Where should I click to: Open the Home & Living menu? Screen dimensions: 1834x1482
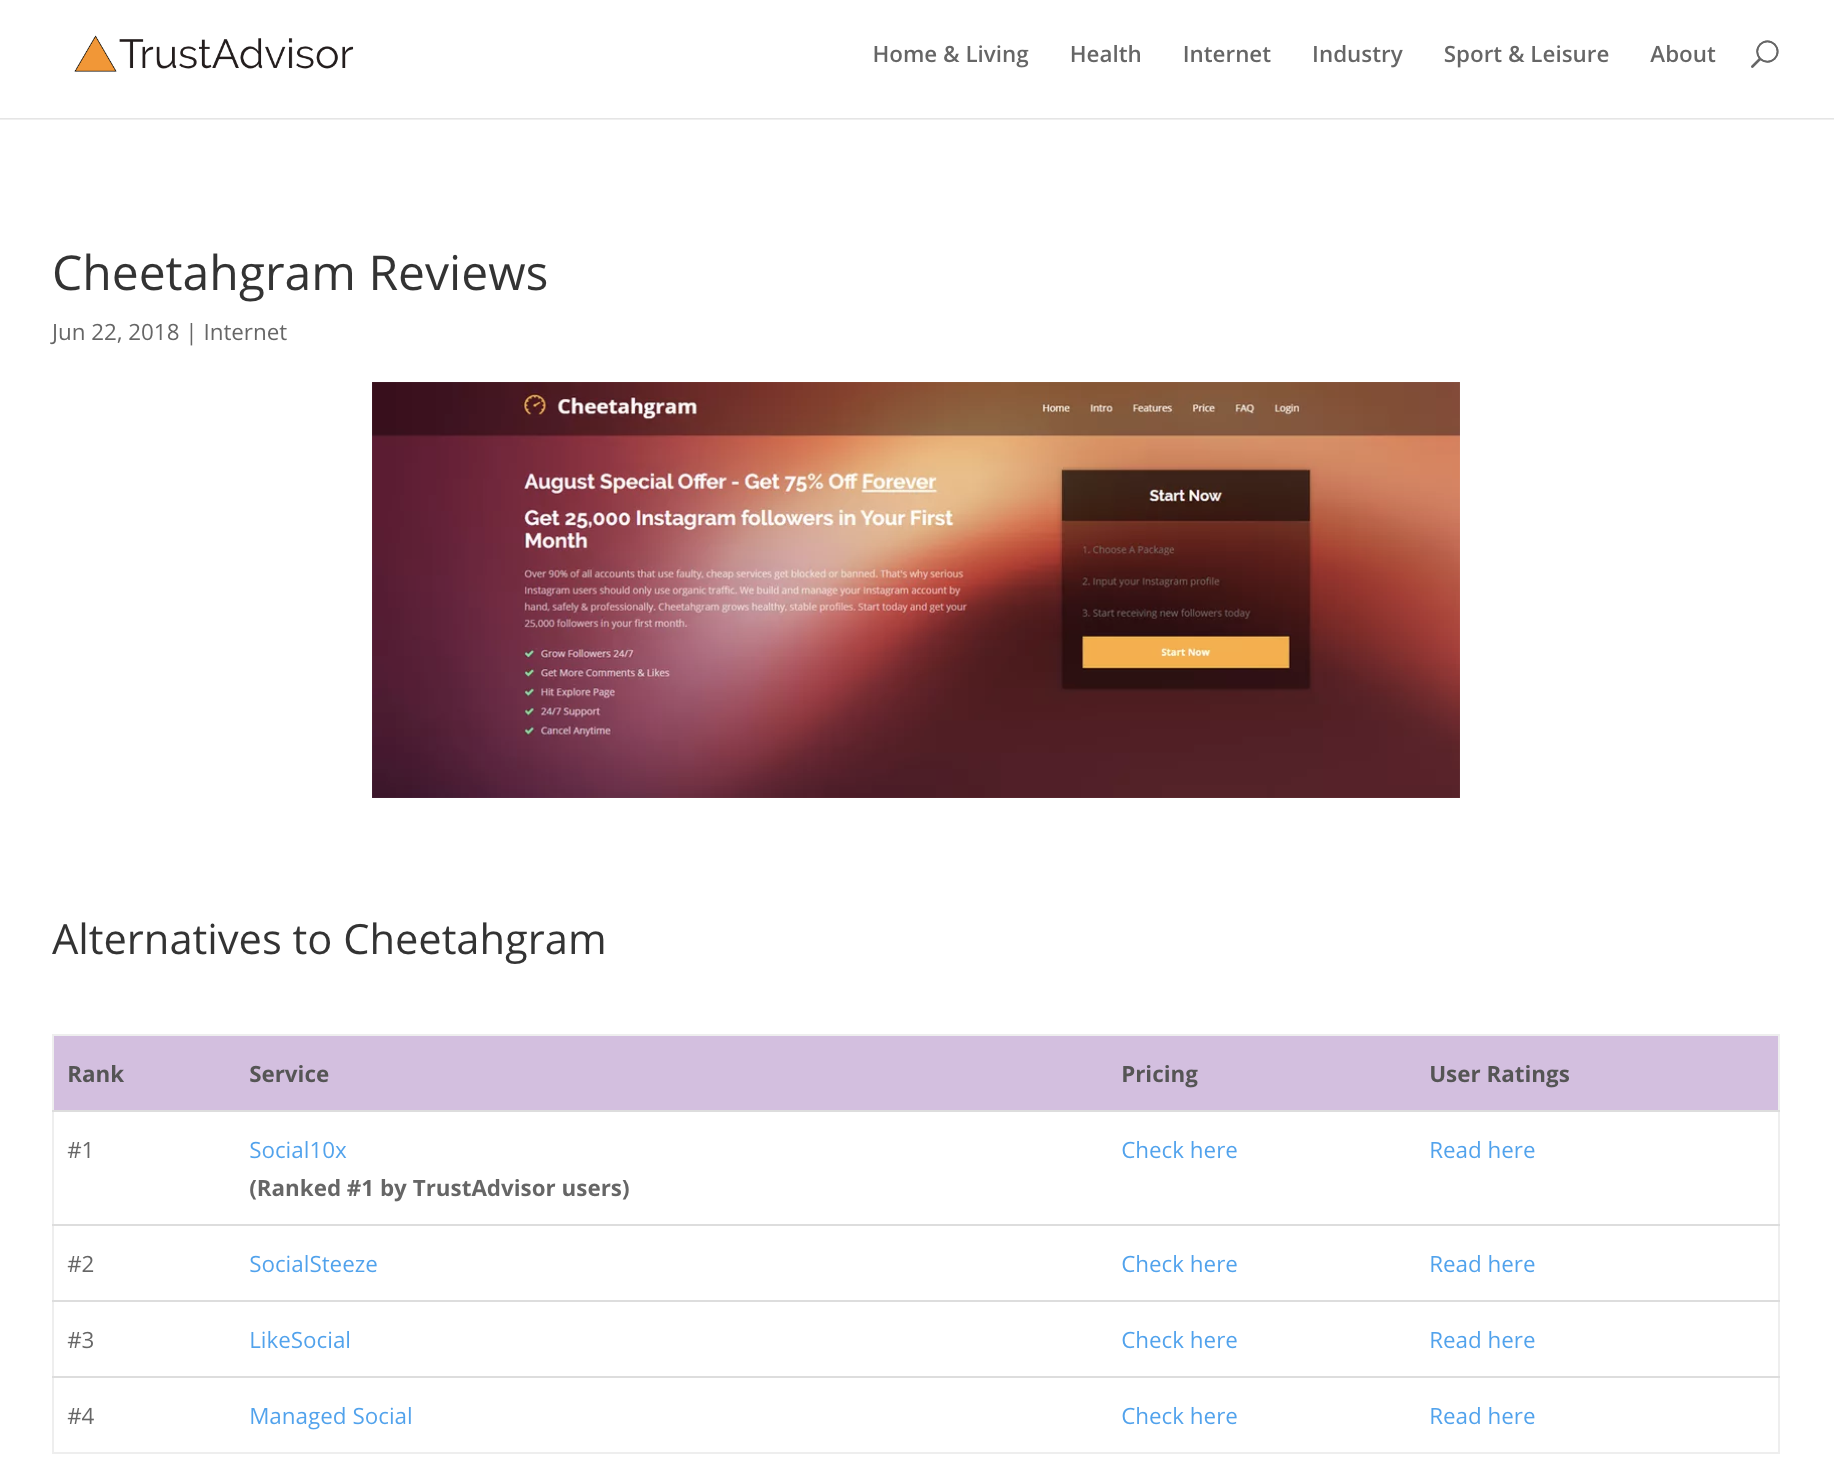tap(950, 54)
